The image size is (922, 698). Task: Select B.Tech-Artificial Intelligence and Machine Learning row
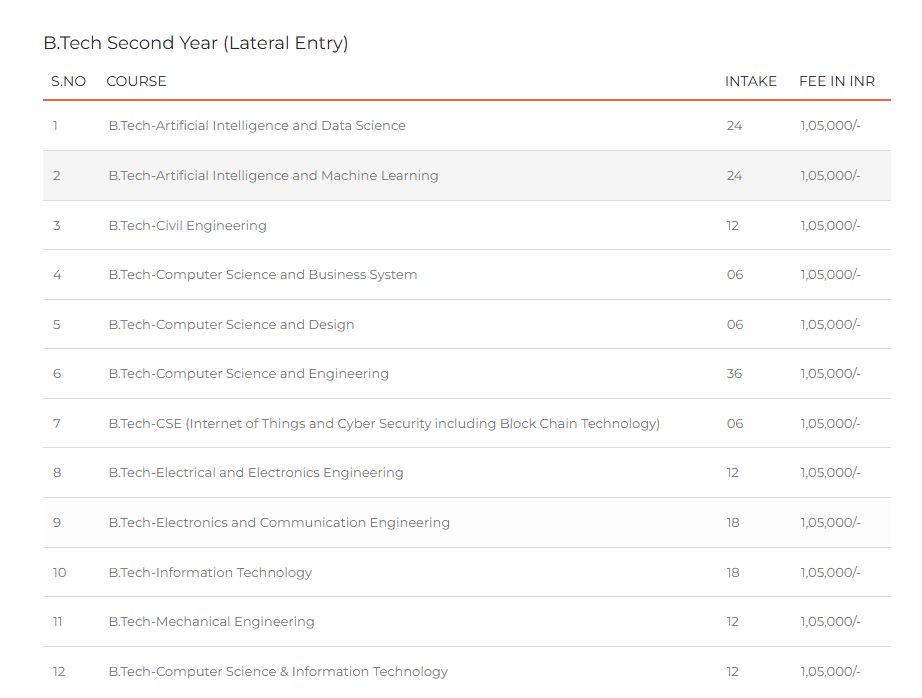point(273,176)
